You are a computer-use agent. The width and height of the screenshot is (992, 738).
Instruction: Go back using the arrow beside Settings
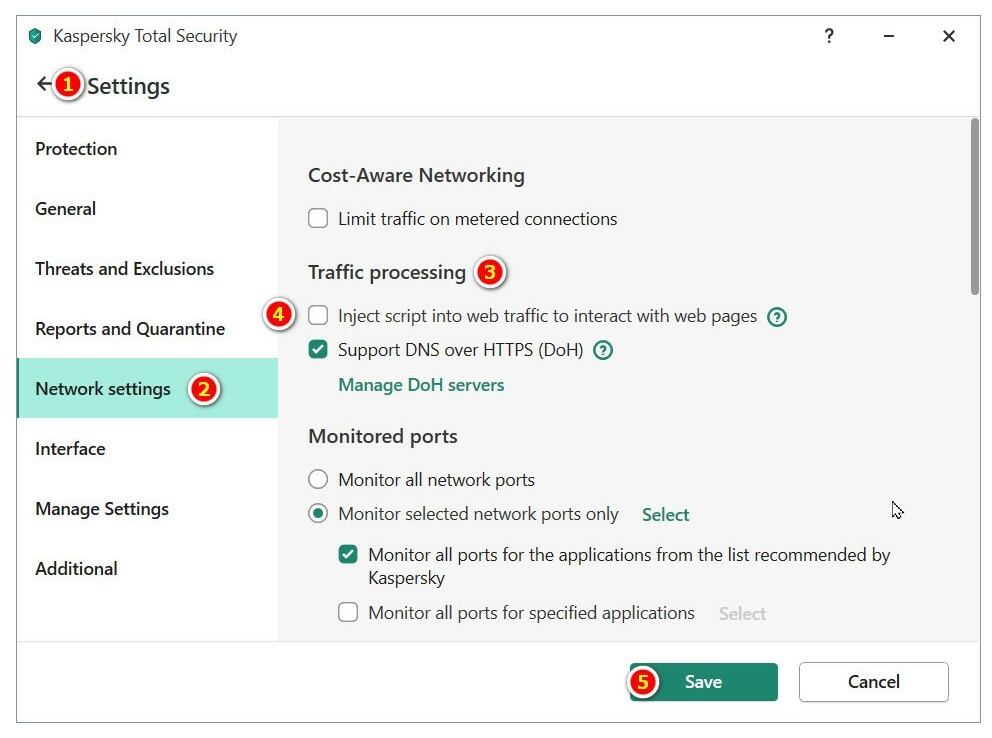44,83
